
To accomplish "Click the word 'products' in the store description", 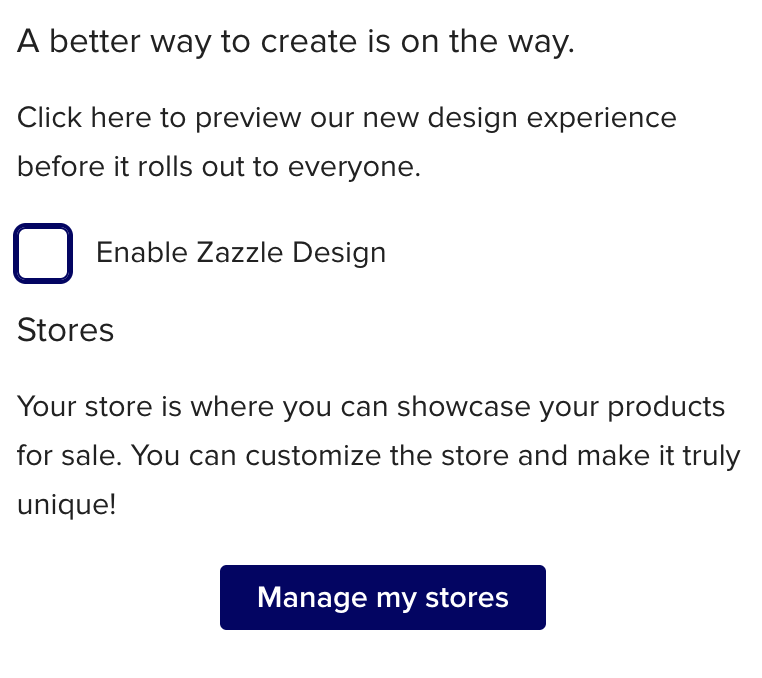I will click(666, 407).
